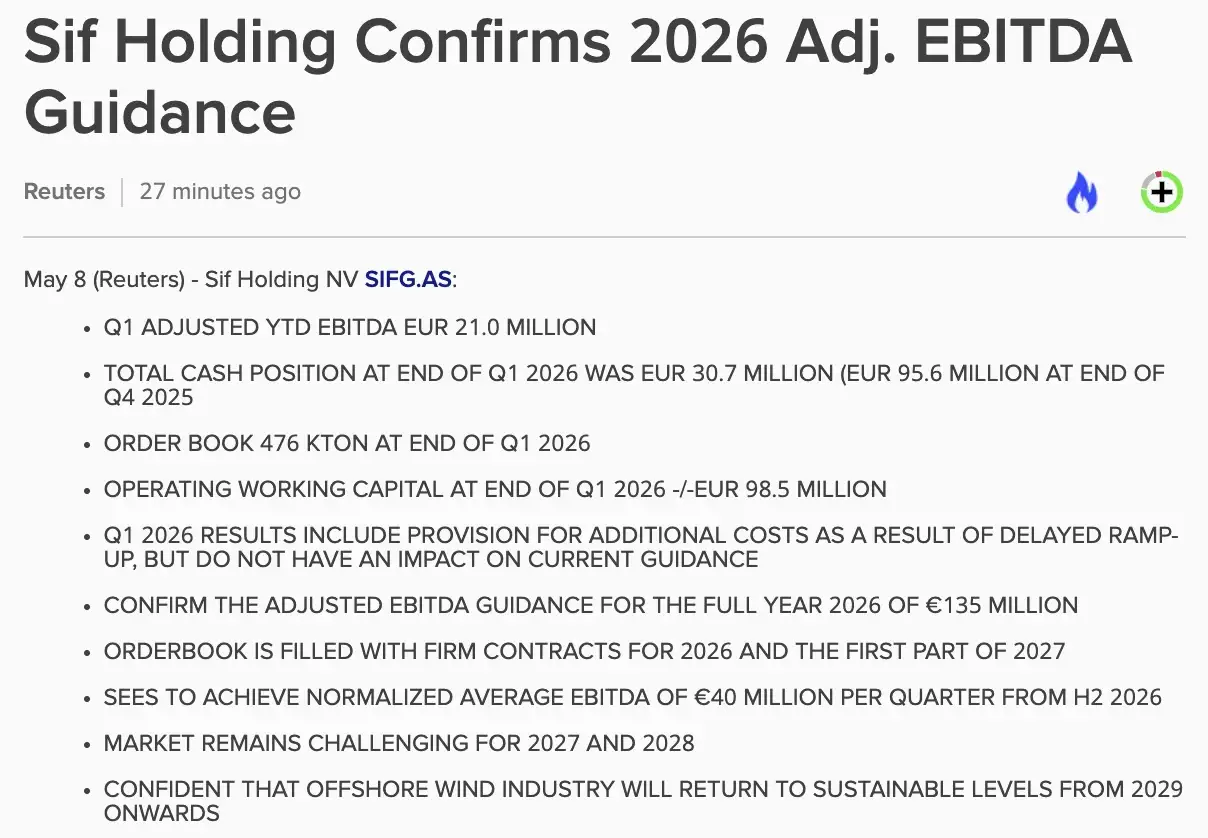Select the market remains challenging bullet
The width and height of the screenshot is (1208, 838).
[x=399, y=743]
